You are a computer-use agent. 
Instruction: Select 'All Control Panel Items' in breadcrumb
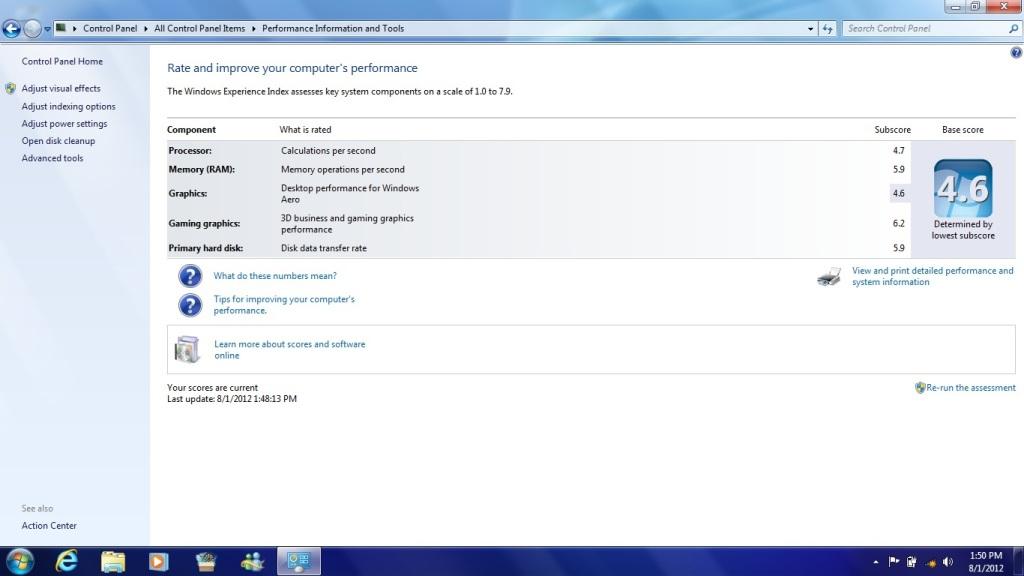tap(199, 29)
